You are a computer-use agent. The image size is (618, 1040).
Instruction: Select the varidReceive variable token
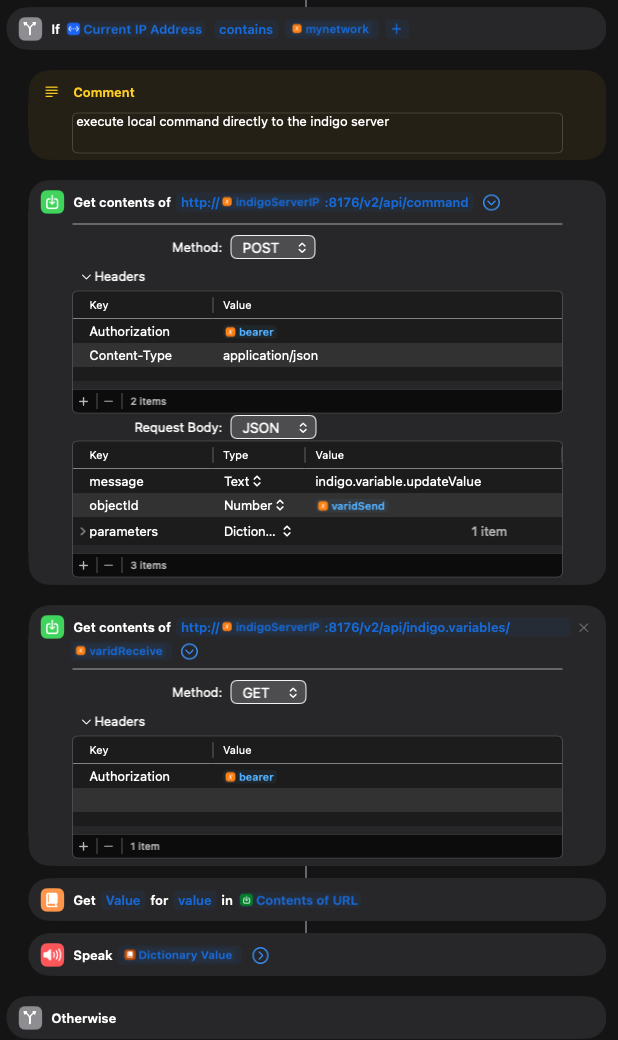tap(119, 651)
